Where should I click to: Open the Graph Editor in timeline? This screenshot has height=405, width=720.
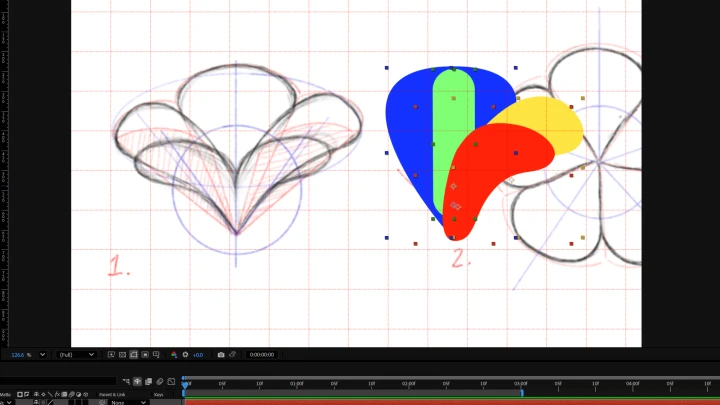[171, 381]
